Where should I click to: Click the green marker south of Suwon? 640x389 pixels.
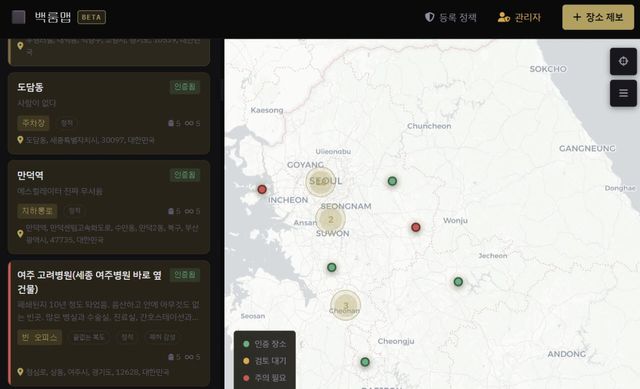click(332, 268)
